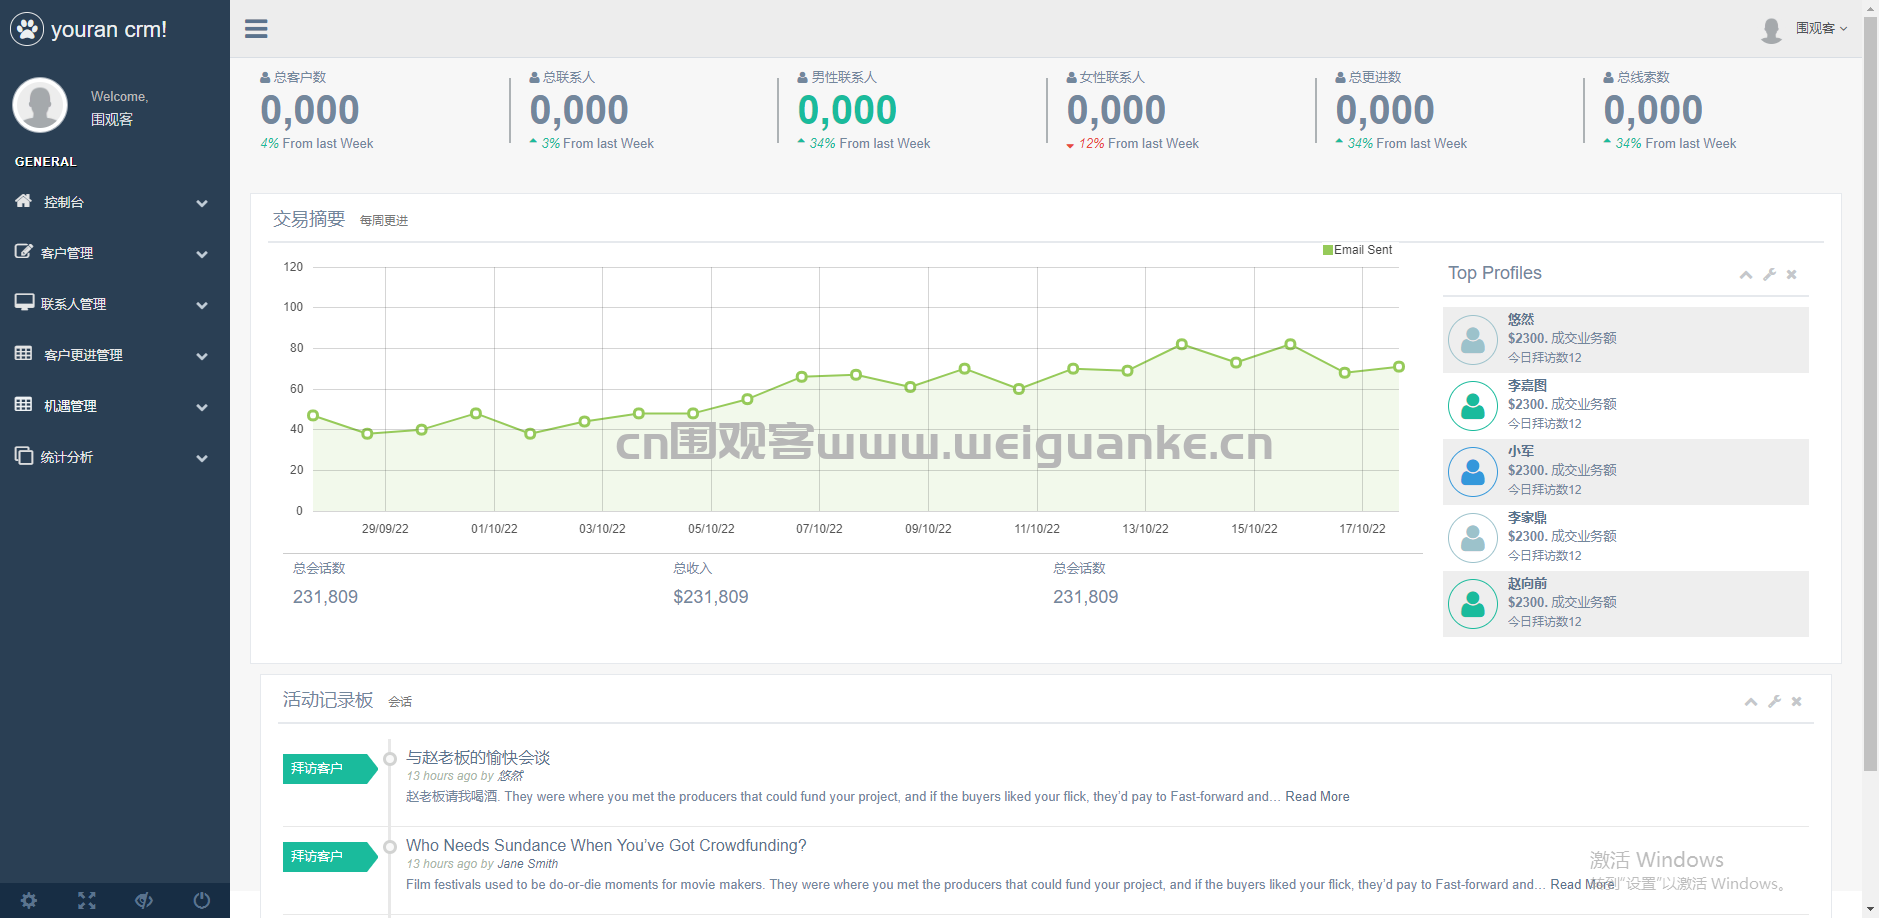1879x918 pixels.
Task: Open the 'Who Needs Sundance' post title
Action: click(x=606, y=846)
